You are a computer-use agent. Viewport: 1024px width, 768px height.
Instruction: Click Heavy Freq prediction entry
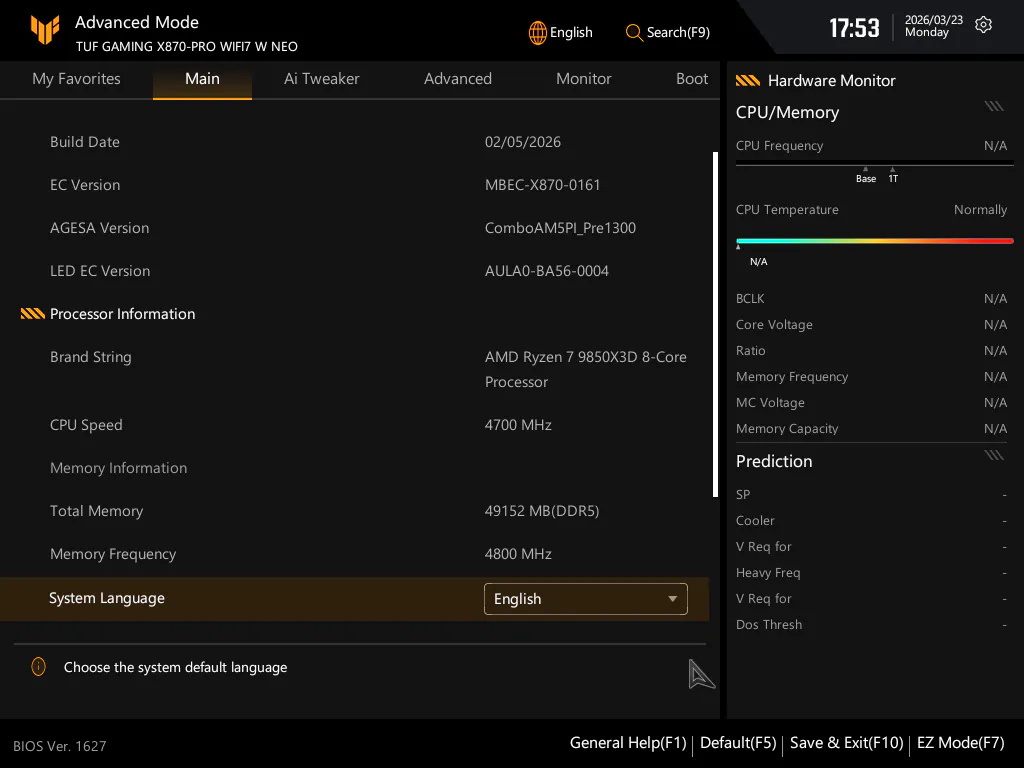(x=768, y=573)
